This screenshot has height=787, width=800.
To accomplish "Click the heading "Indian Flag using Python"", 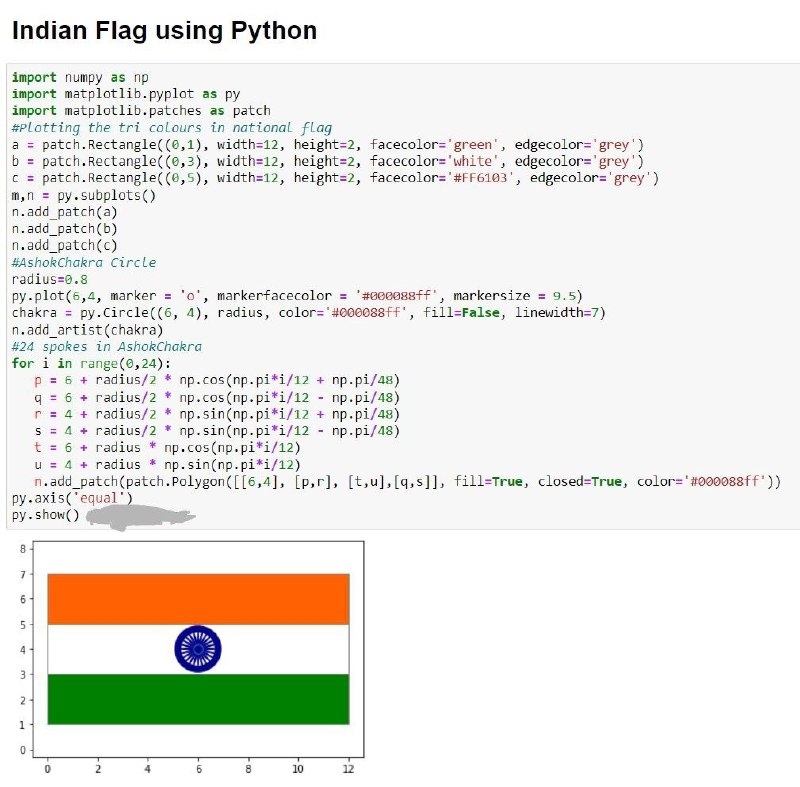I will 164,31.
